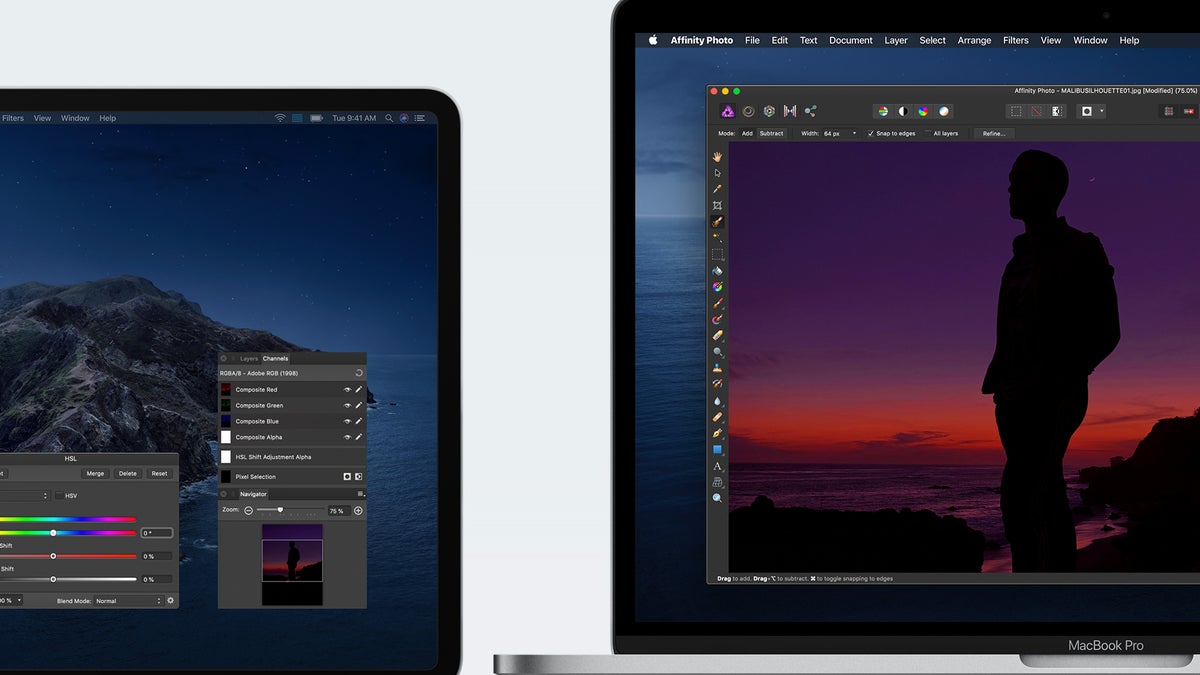The width and height of the screenshot is (1200, 675).
Task: Open the Navigator panel options menu
Action: pos(360,494)
